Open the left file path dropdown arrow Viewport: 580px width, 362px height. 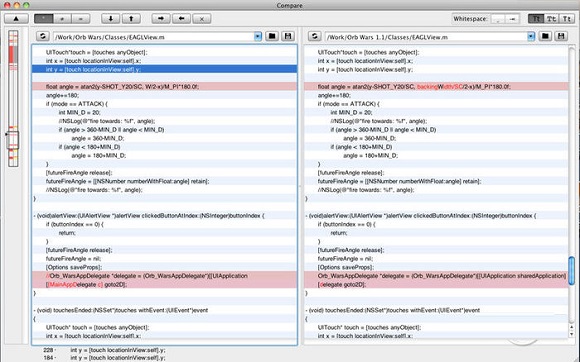tap(258, 37)
